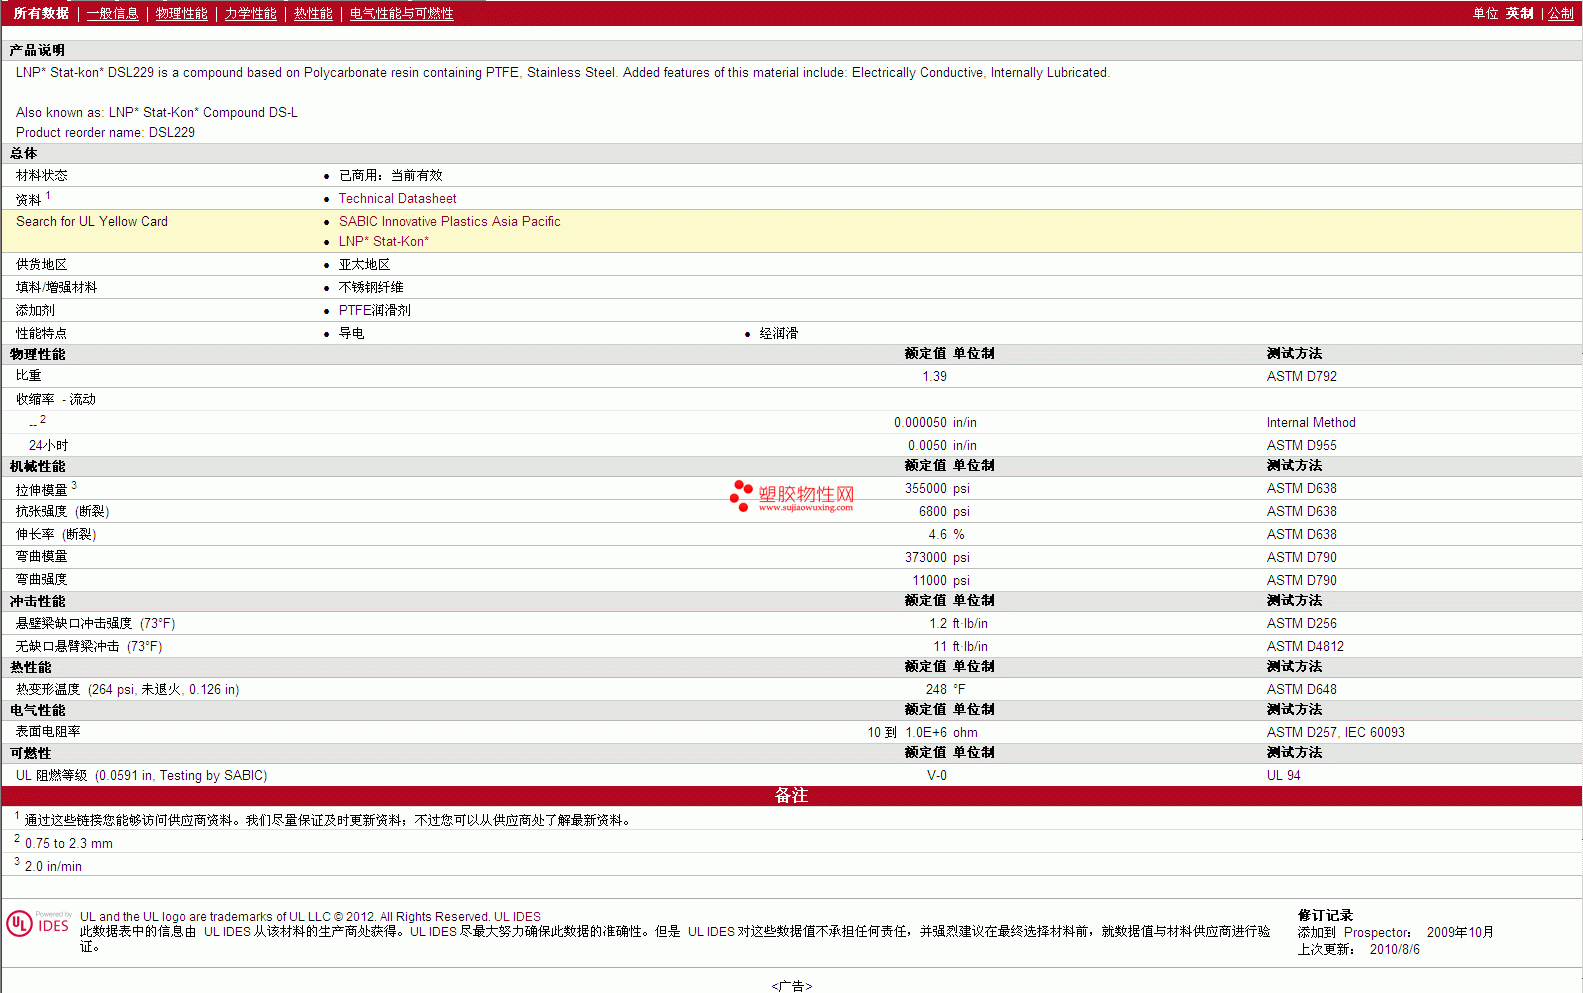Select the V-0 flame rating value
Viewport: 1583px width, 993px height.
pyautogui.click(x=936, y=776)
